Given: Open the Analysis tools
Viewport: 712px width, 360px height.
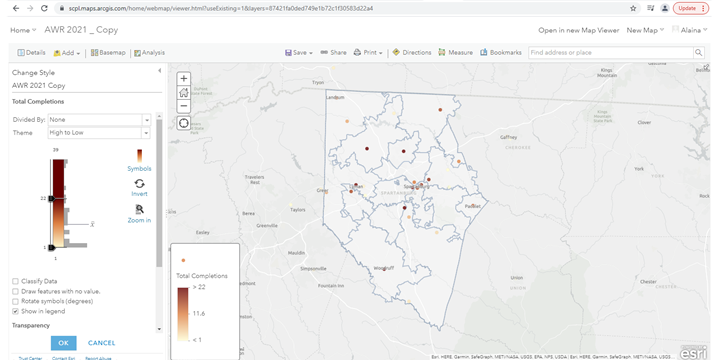Looking at the screenshot, I should click(x=149, y=53).
